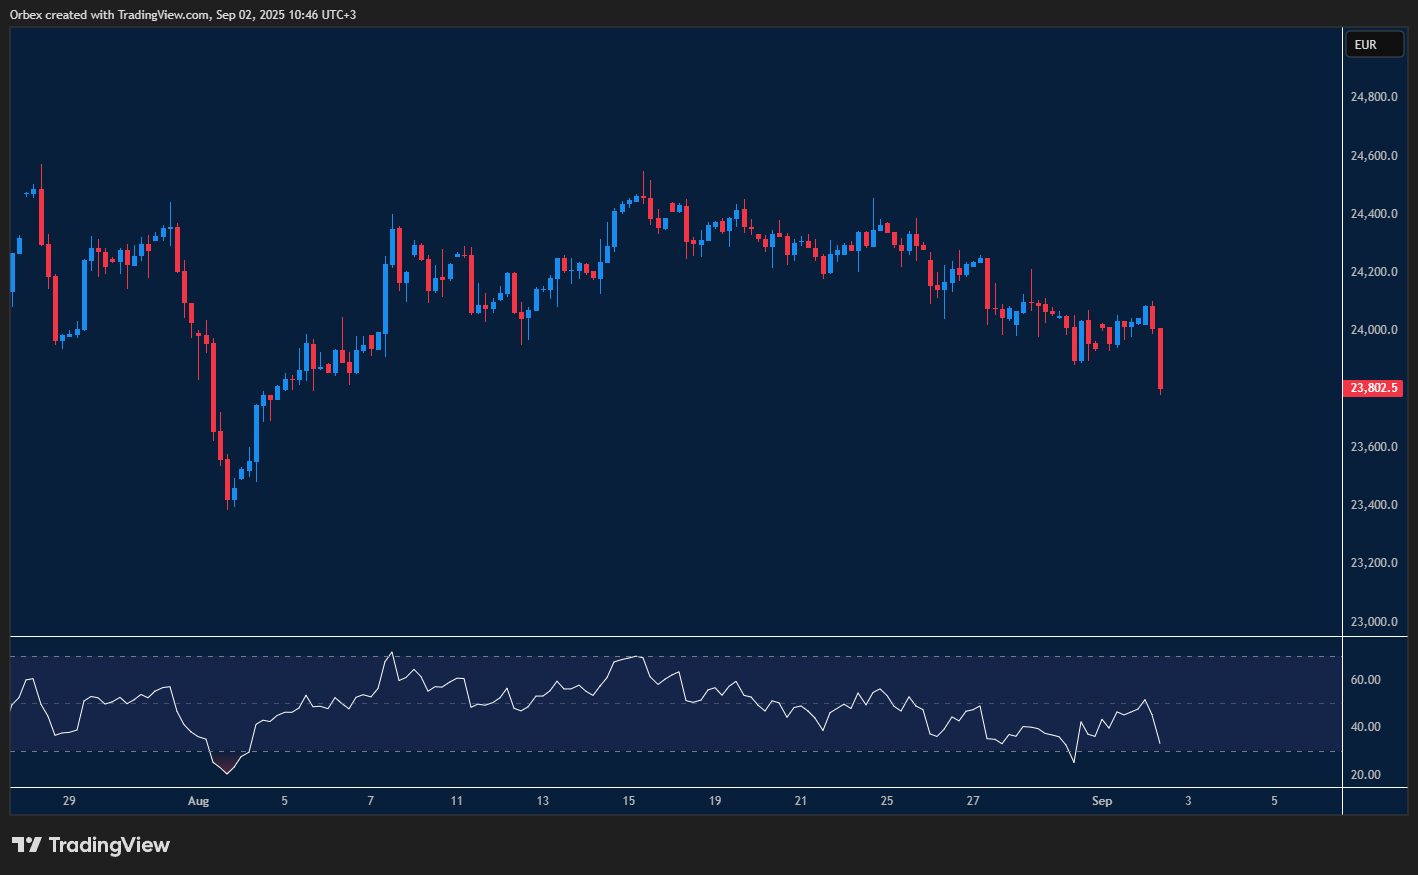
Task: Select the 27 date label on the axis
Action: (x=972, y=801)
